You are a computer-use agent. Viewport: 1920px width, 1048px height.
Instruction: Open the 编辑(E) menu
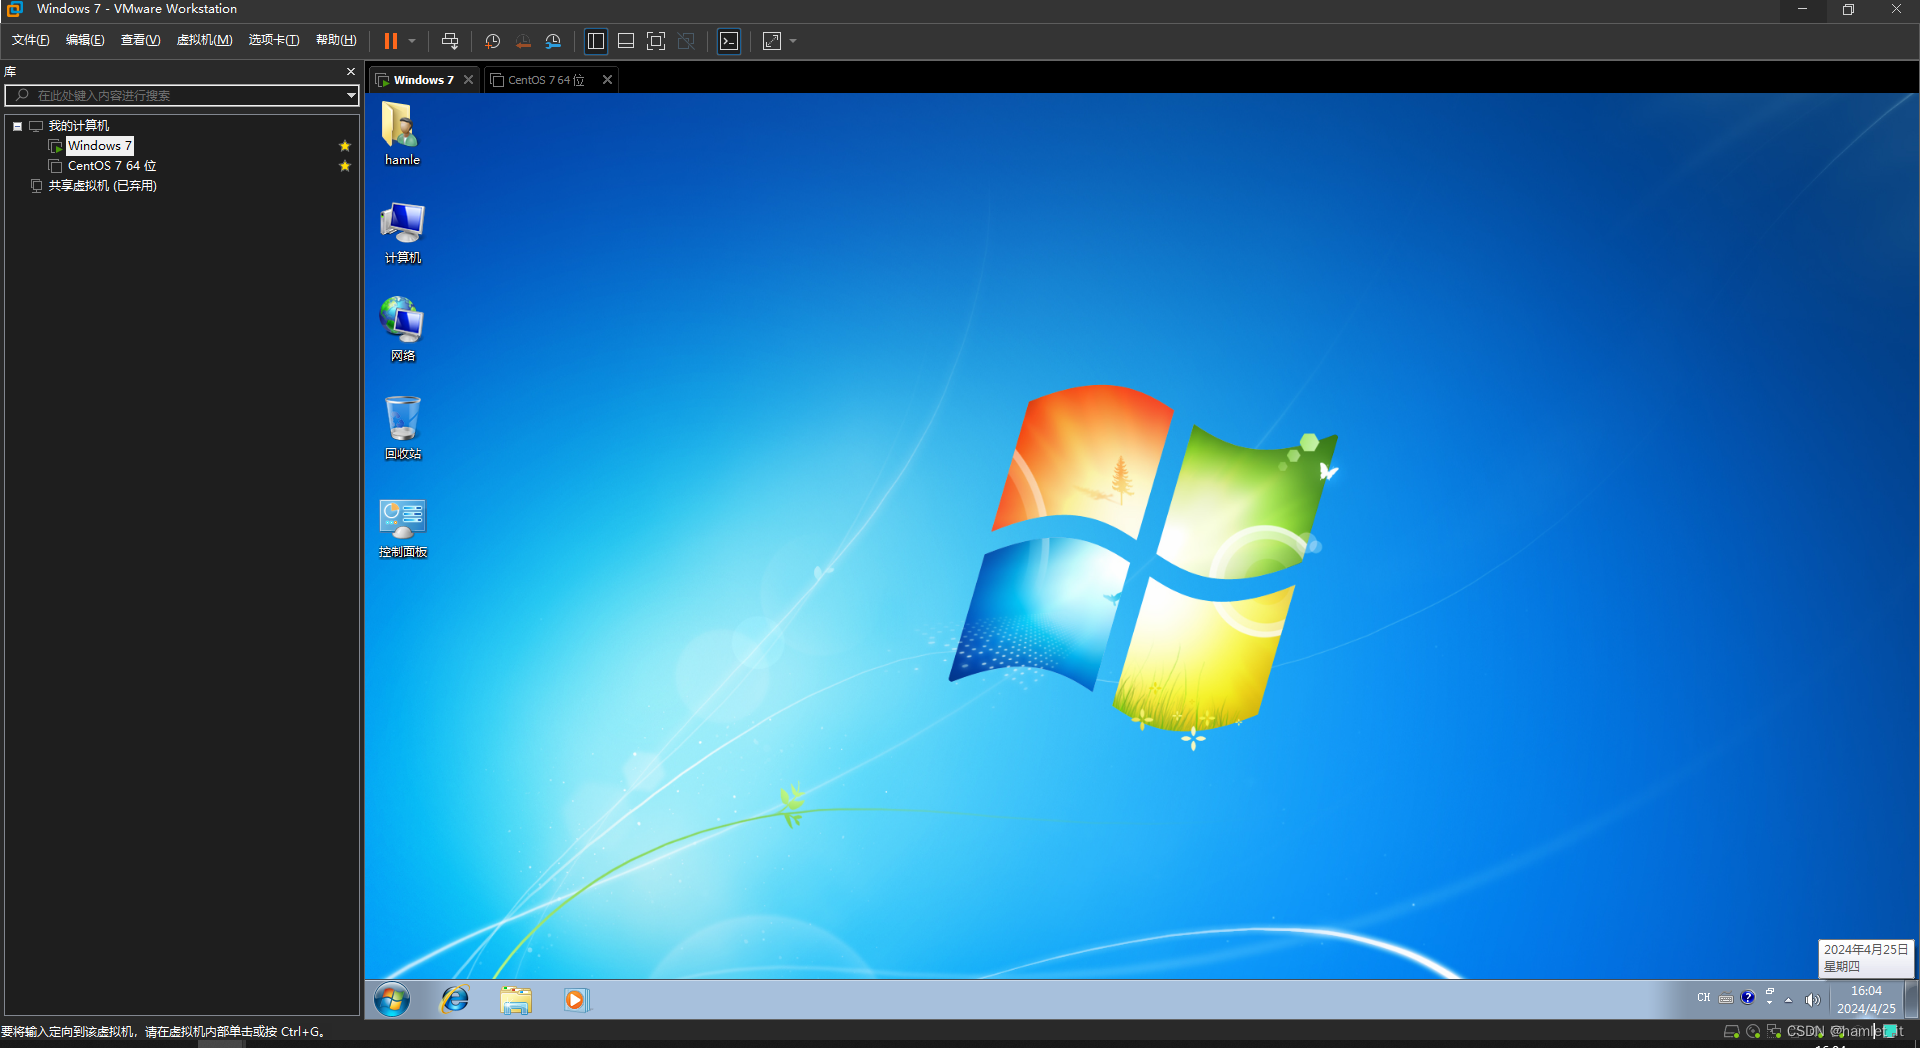pos(85,40)
